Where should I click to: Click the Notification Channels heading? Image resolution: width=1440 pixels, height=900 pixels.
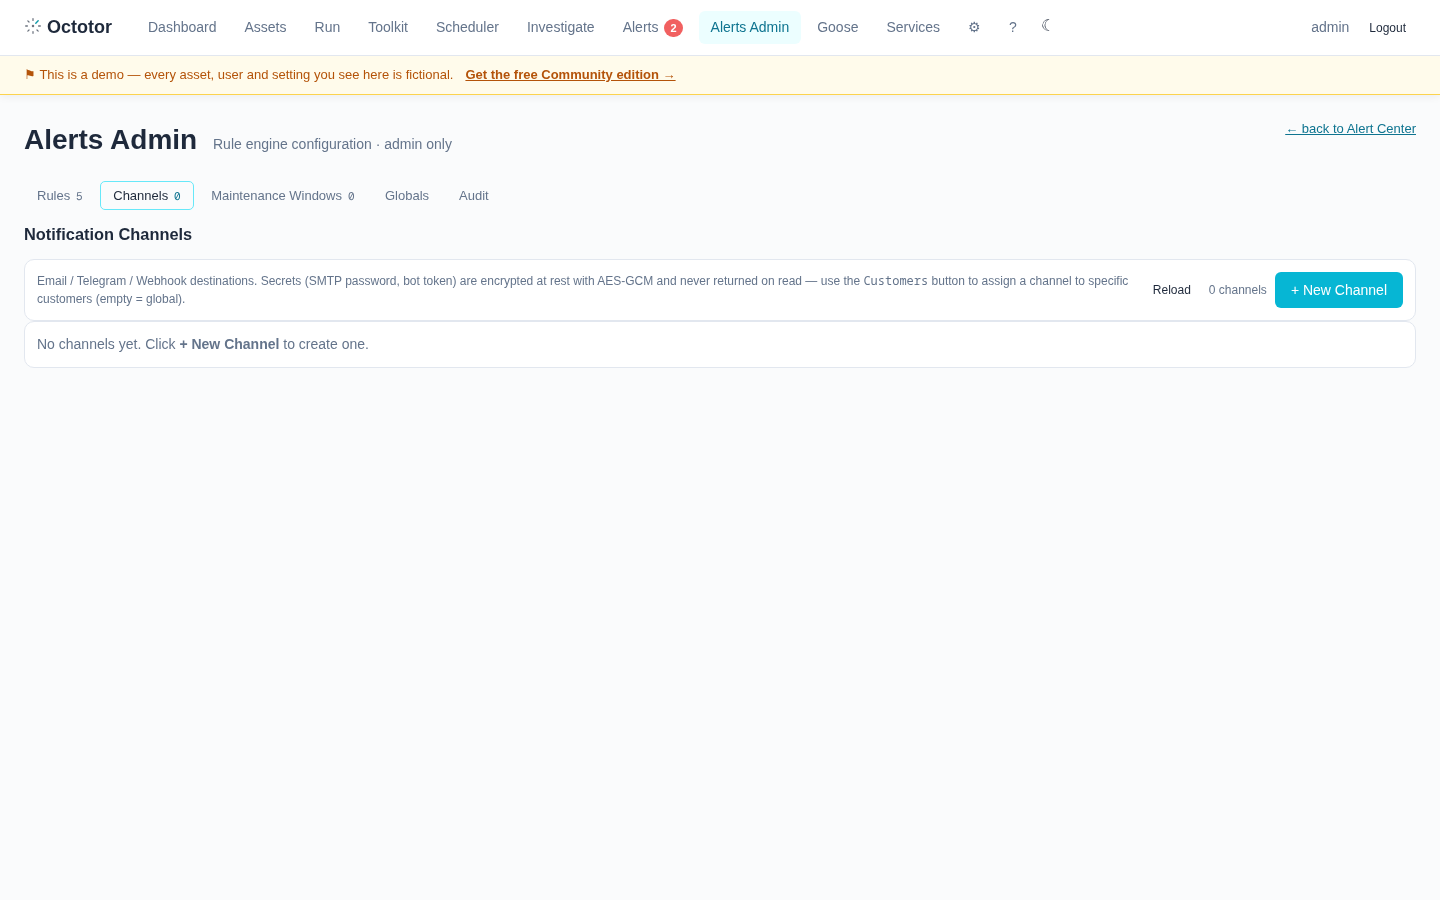pos(108,235)
